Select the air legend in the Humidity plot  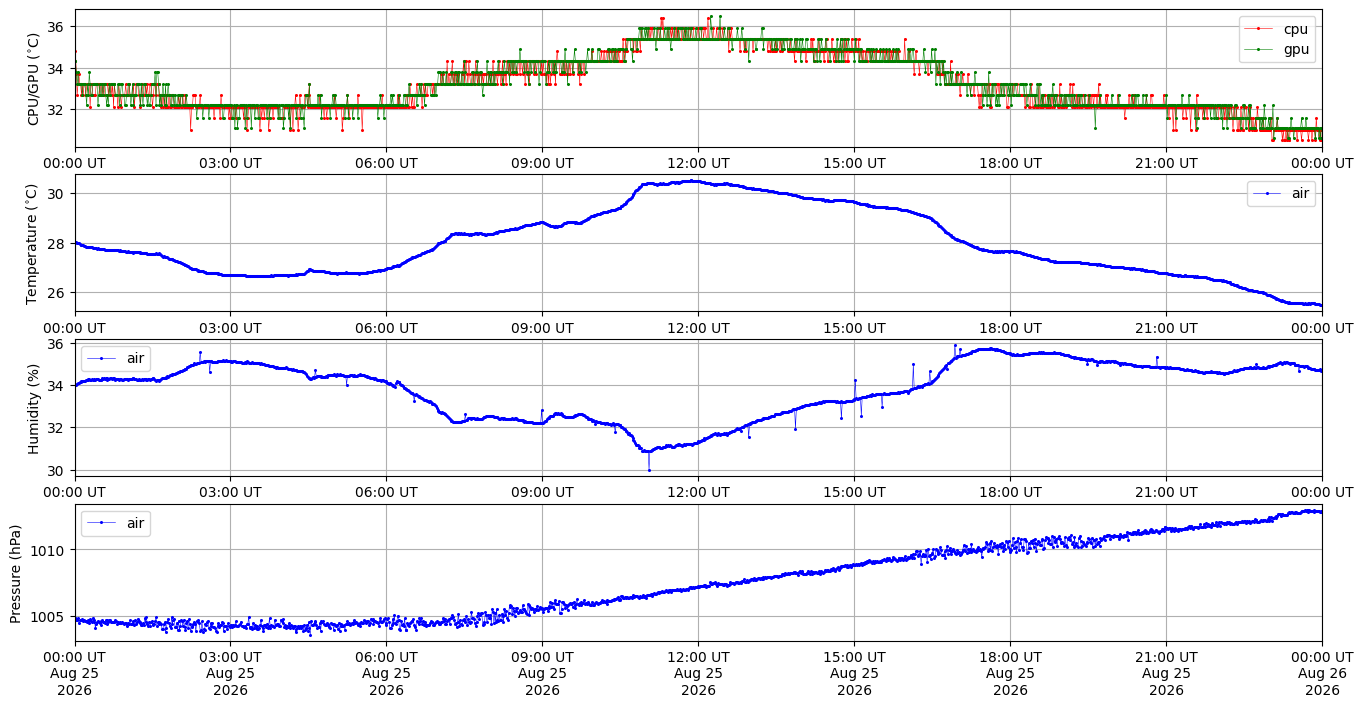(x=115, y=358)
